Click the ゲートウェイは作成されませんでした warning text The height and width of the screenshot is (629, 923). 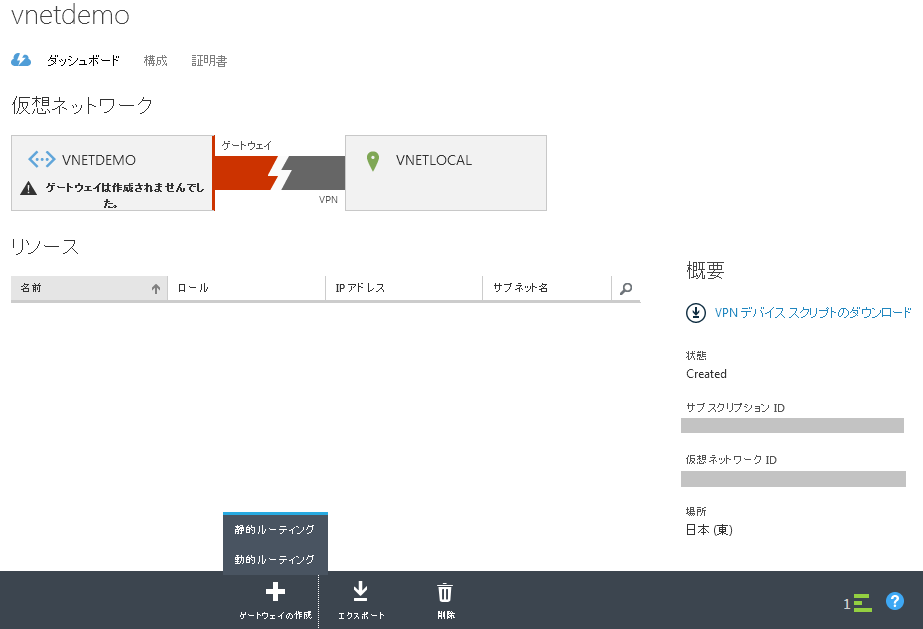pos(125,195)
